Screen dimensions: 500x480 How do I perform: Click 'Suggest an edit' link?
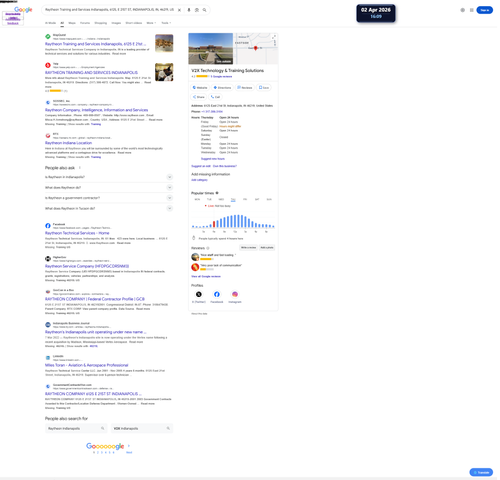[x=201, y=166]
